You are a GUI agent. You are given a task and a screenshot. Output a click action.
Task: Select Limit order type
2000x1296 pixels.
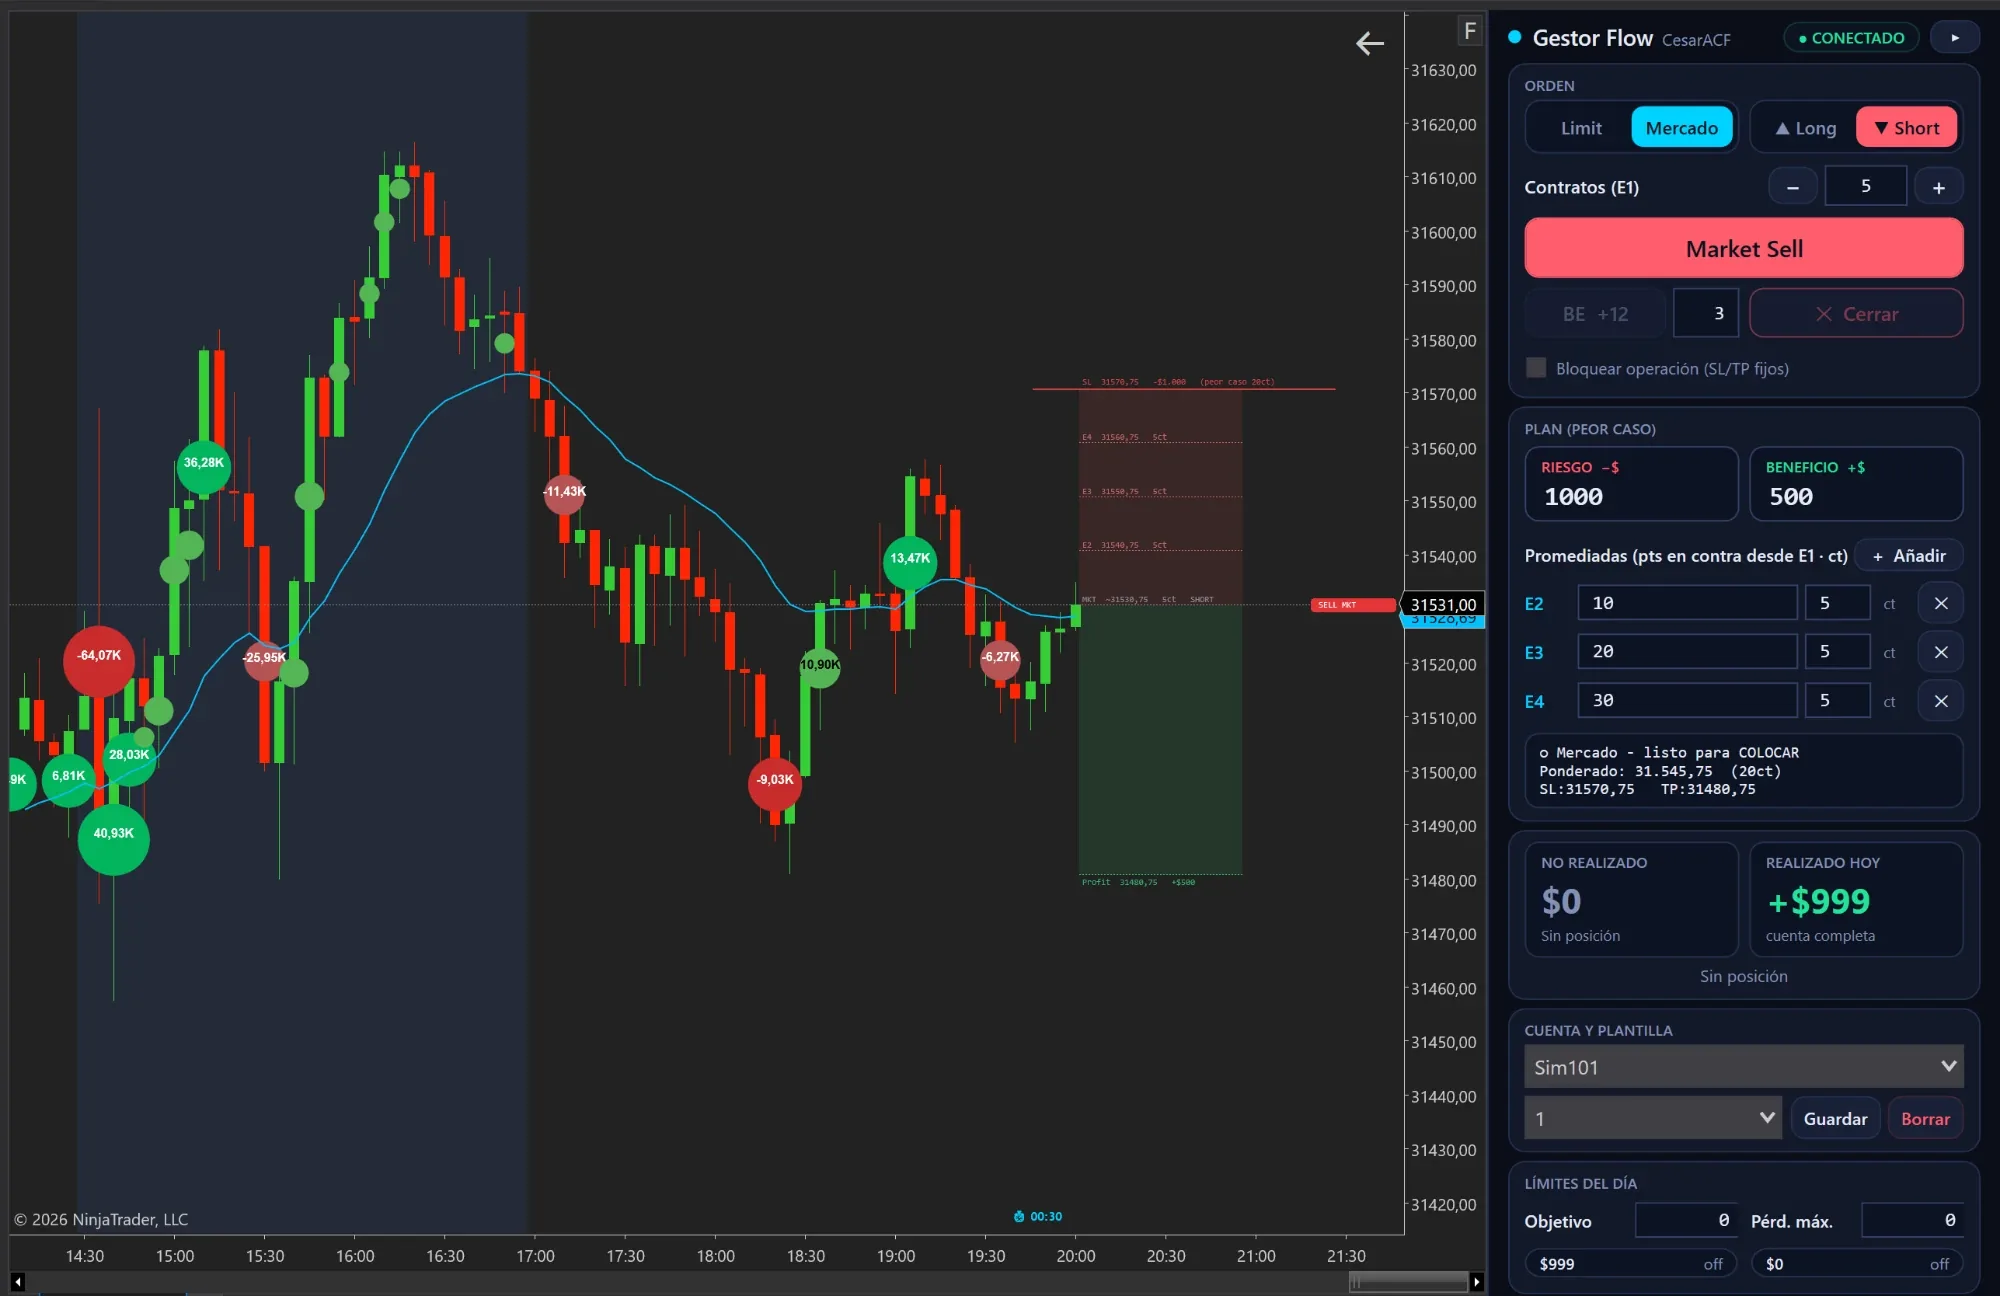pos(1581,128)
